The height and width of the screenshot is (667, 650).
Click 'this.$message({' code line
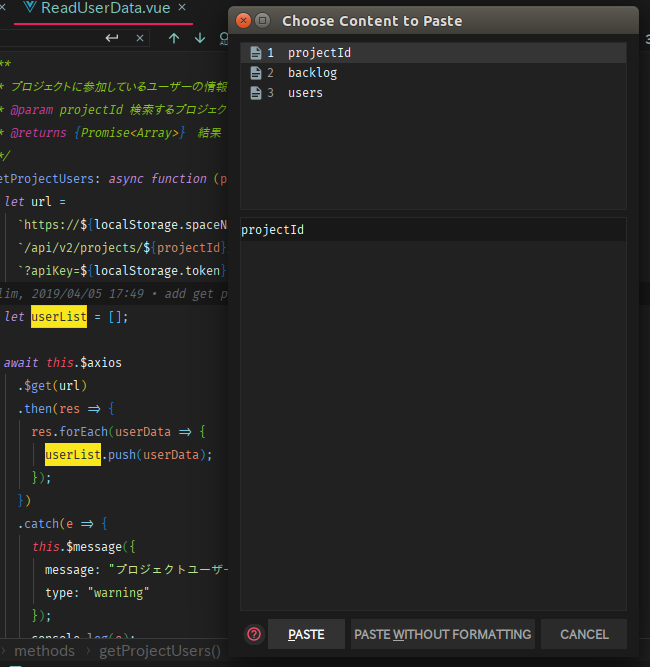[84, 546]
